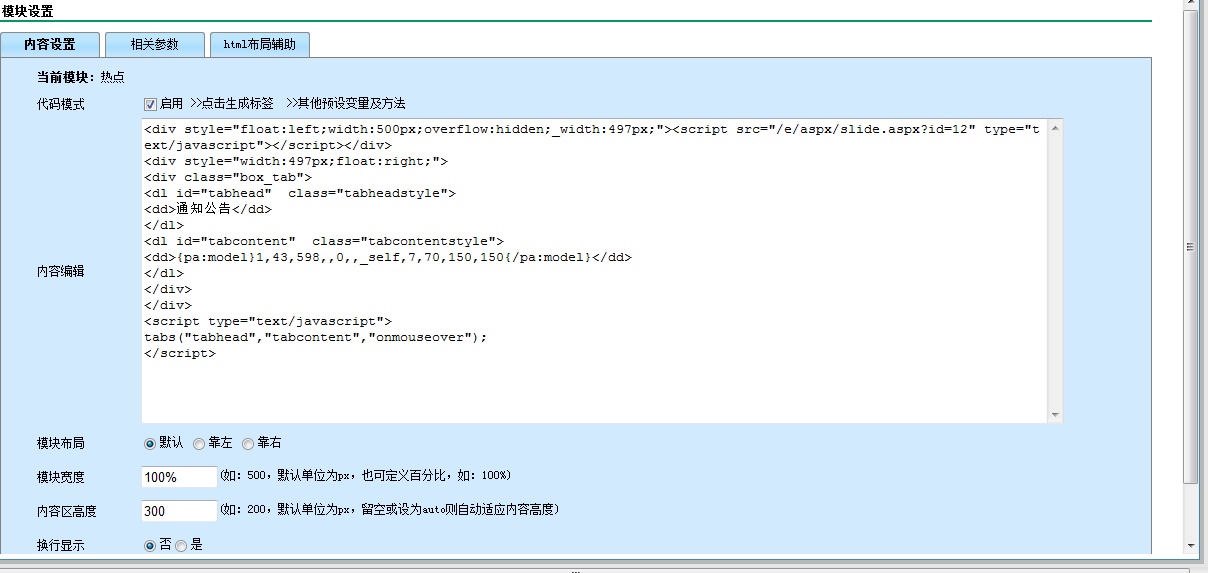Click the 模块宽度 input showing 100%
1208x573 pixels.
(x=179, y=477)
